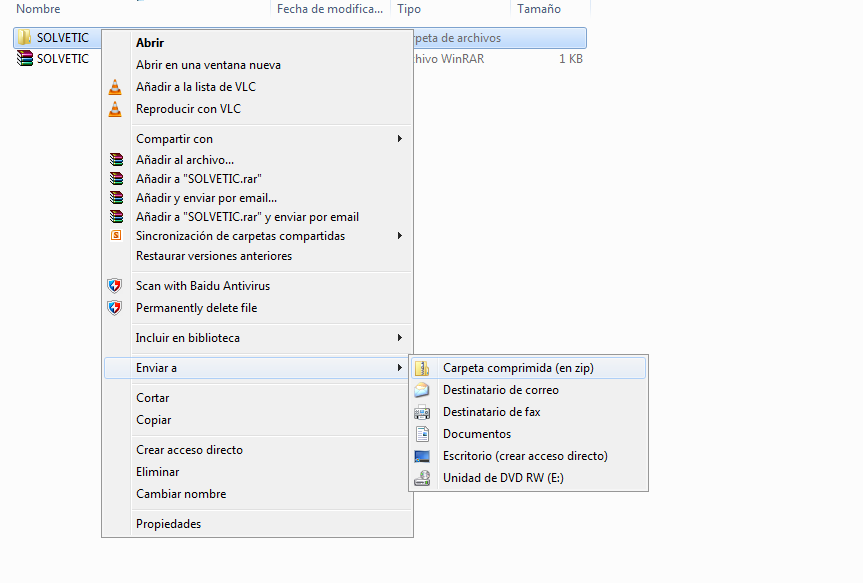This screenshot has width=863, height=583.
Task: Click the 'peta de archivos' type cell
Action: (457, 38)
